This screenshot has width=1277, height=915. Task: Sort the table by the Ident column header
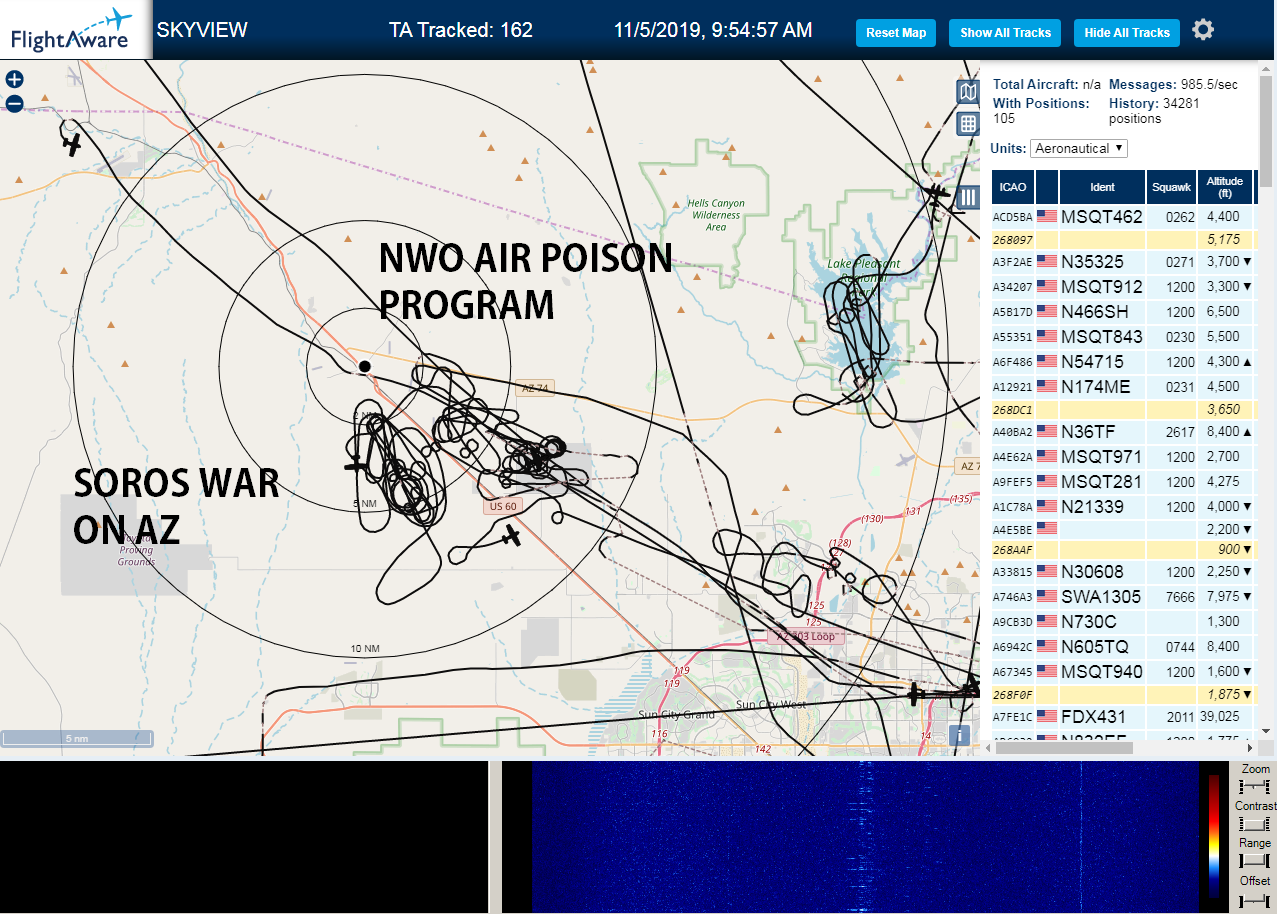click(1102, 187)
